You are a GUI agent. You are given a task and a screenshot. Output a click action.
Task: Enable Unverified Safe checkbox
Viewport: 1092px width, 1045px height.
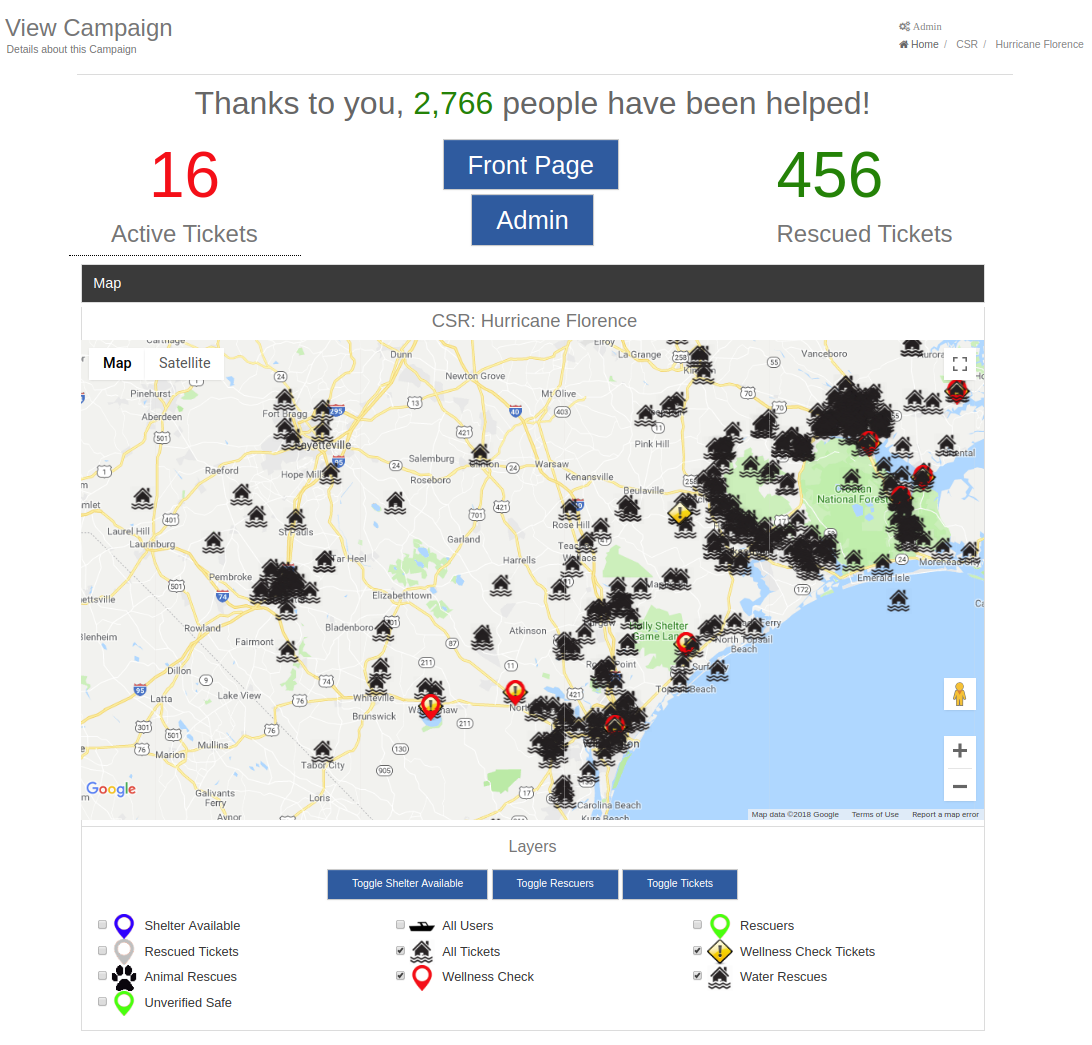102,1001
